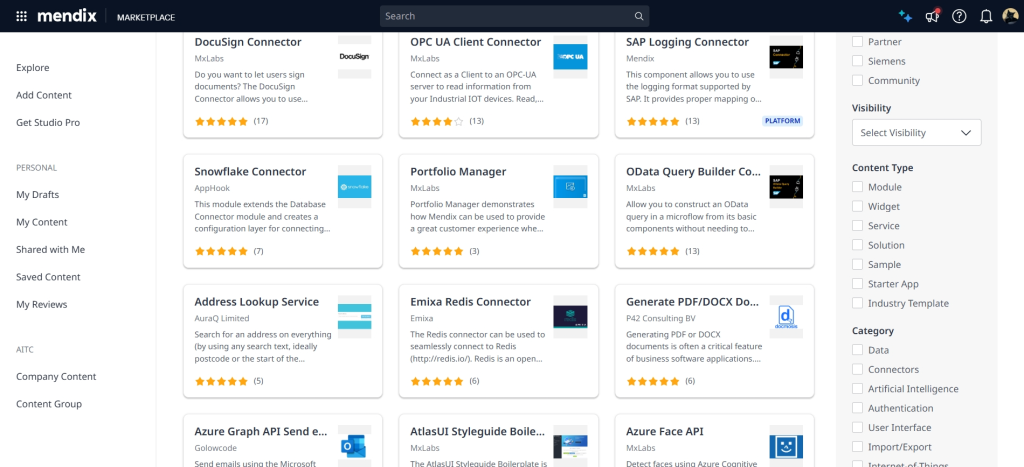The image size is (1024, 467).
Task: Check the Import/Export category filter
Action: coord(857,447)
